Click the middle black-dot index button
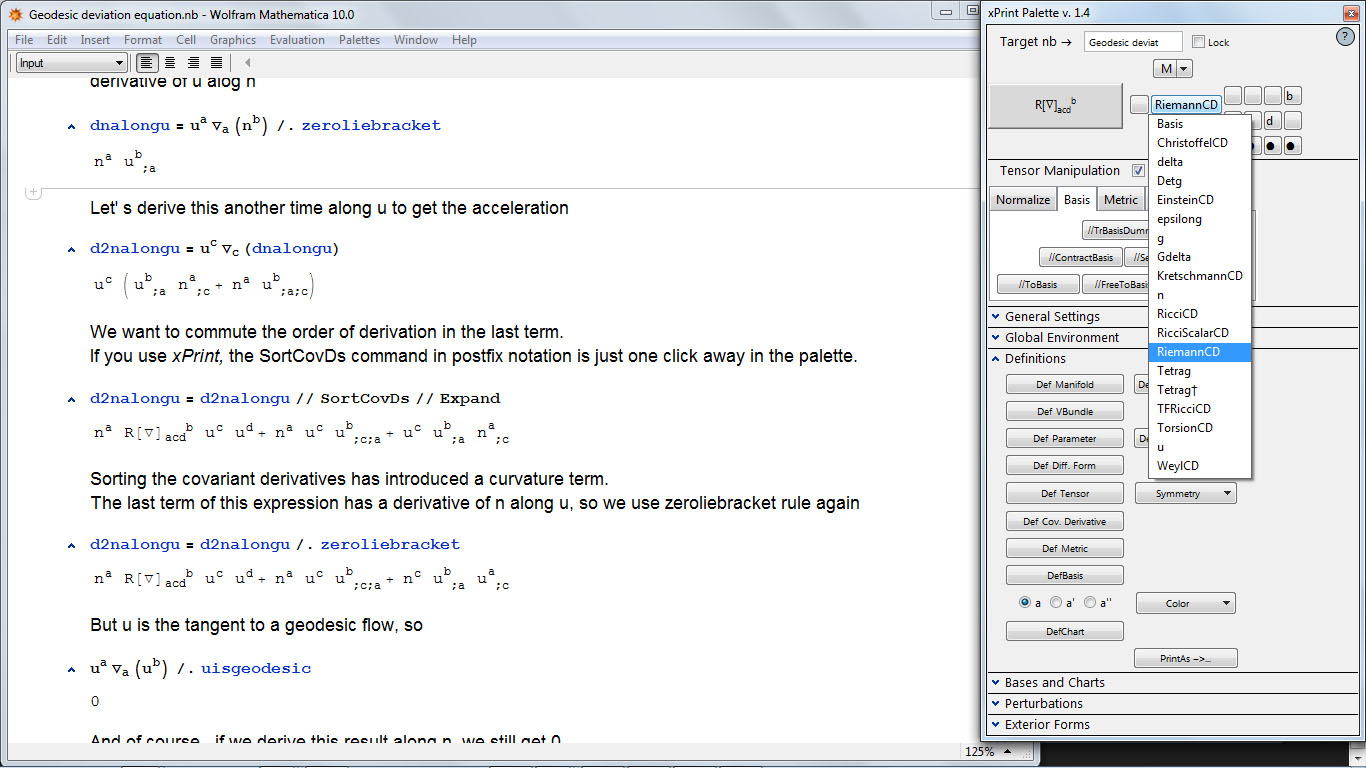Viewport: 1366px width, 768px height. pos(1272,146)
